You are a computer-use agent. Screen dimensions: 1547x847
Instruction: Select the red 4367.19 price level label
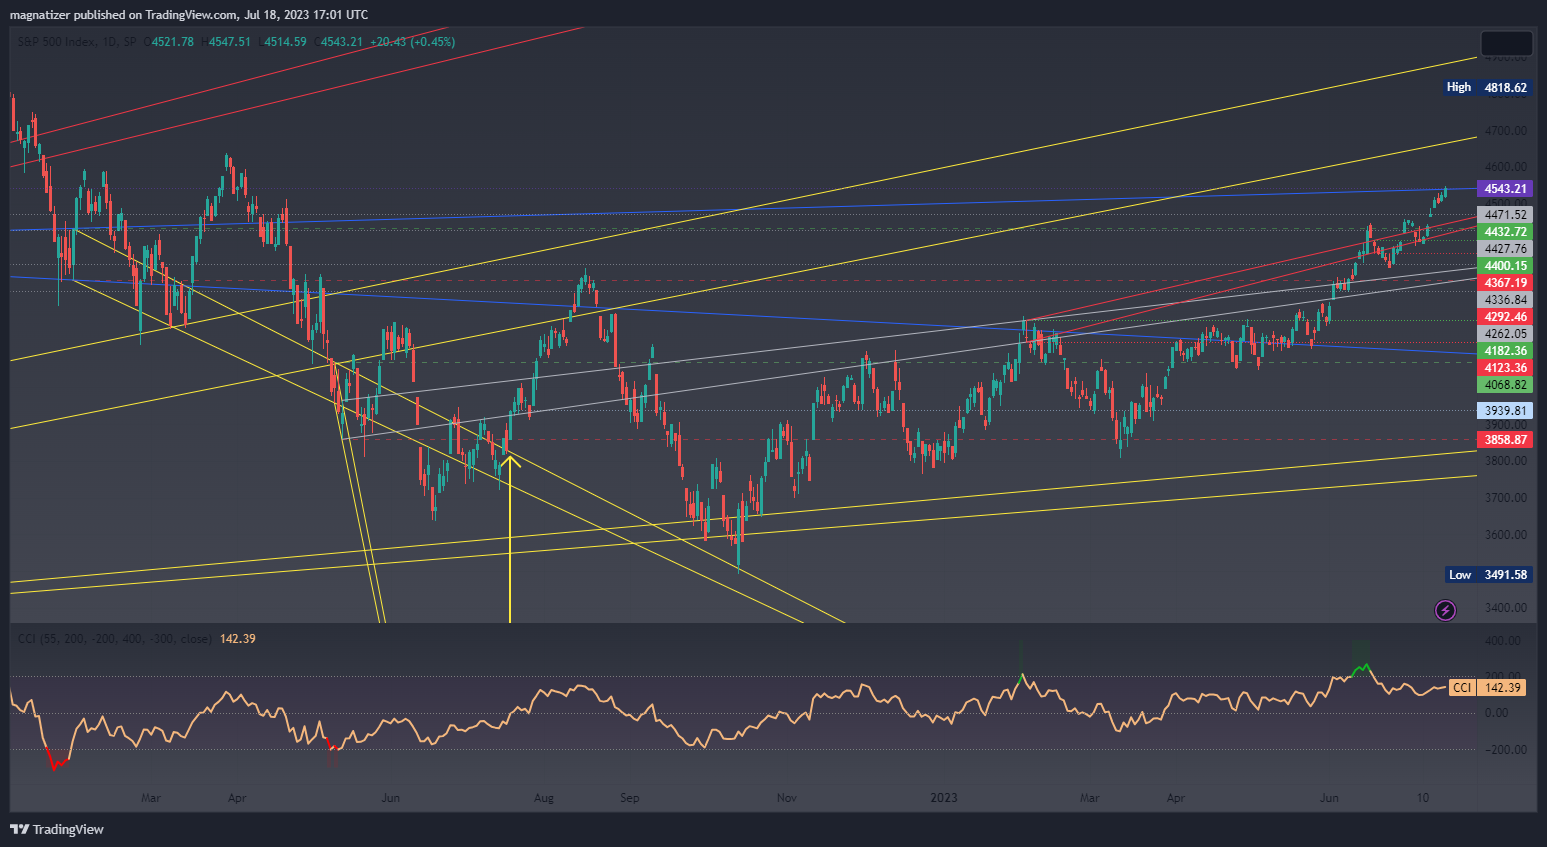click(x=1504, y=283)
